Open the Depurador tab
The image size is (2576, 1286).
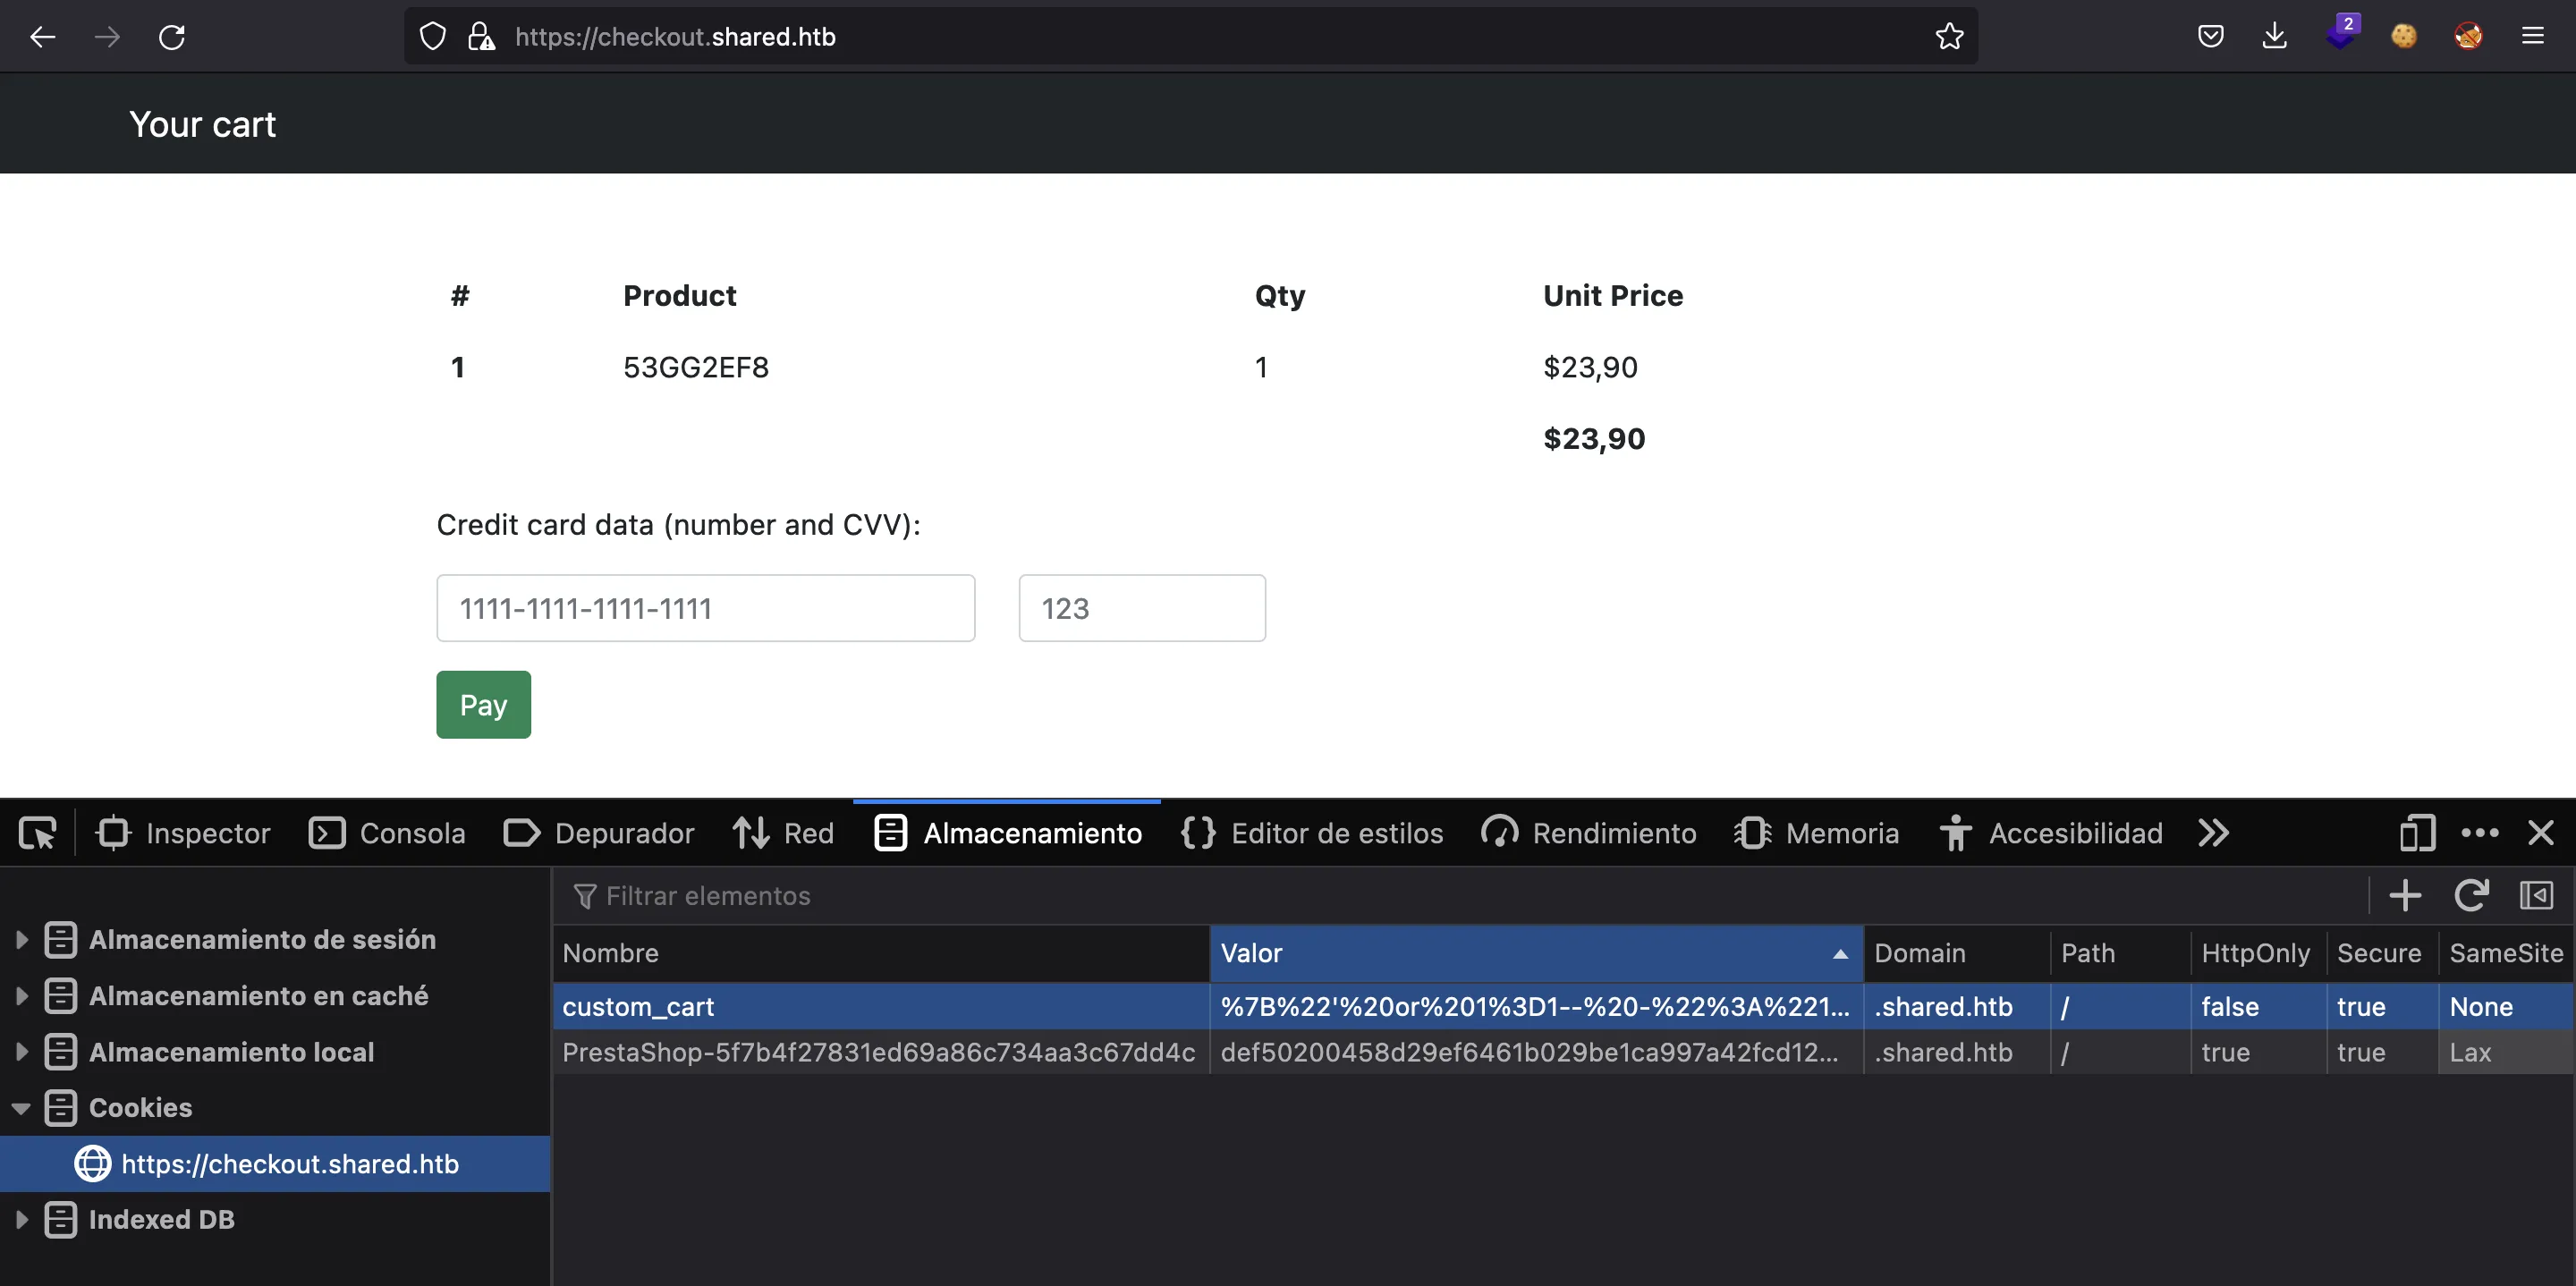click(598, 833)
